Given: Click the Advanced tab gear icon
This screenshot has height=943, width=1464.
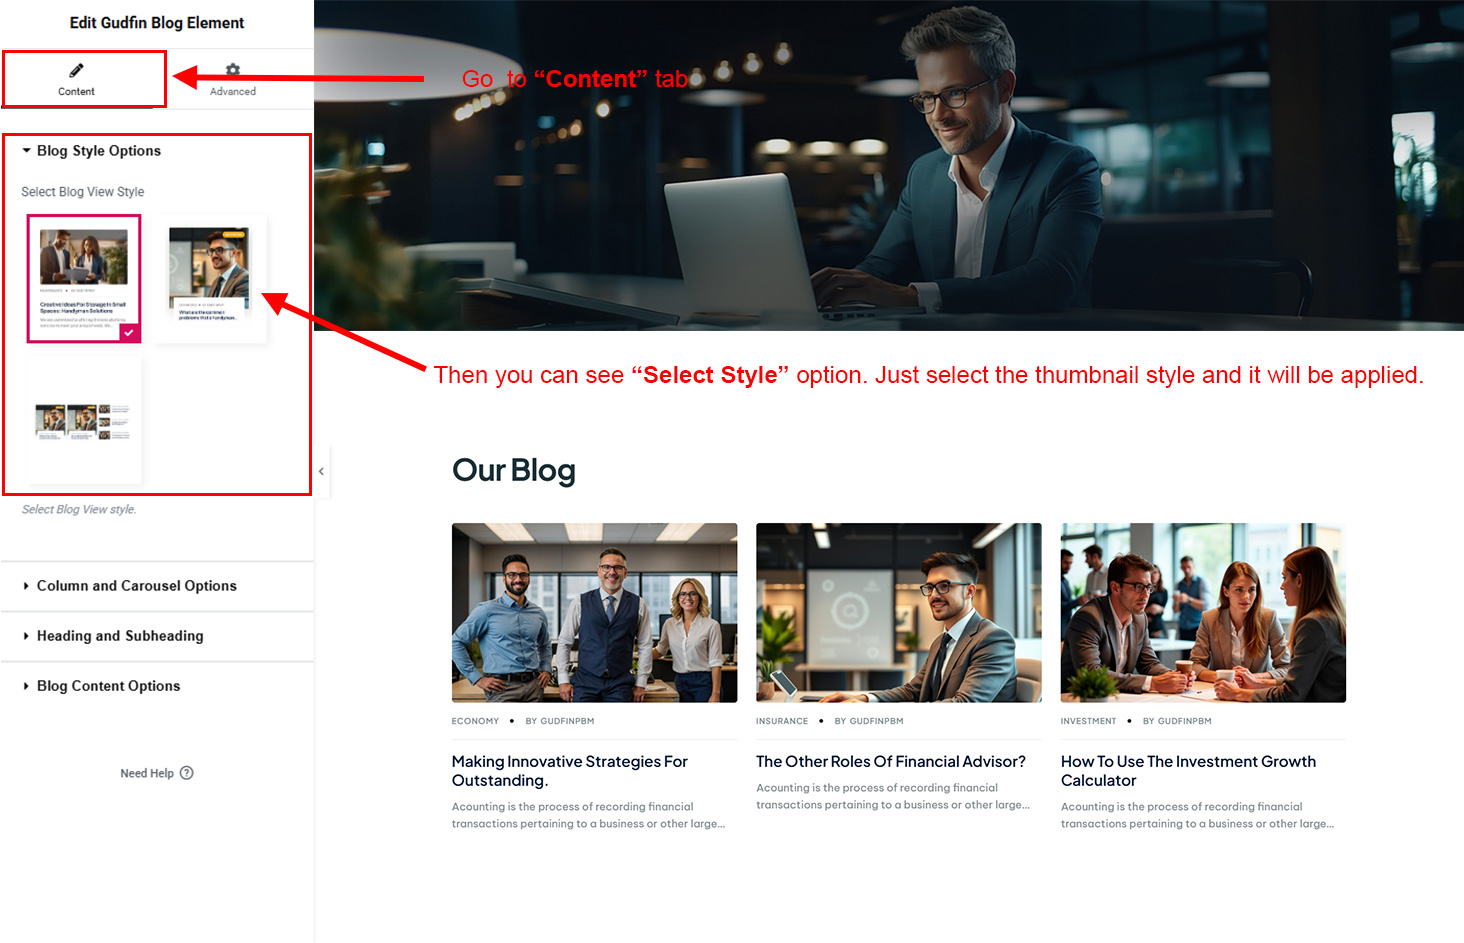Looking at the screenshot, I should 233,70.
